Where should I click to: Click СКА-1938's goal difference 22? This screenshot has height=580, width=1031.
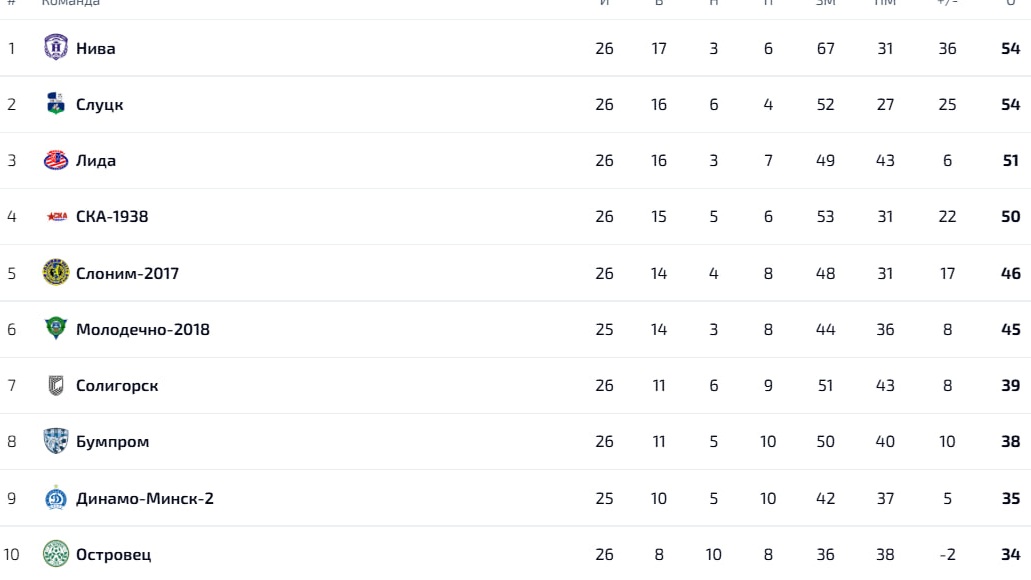[x=947, y=216]
